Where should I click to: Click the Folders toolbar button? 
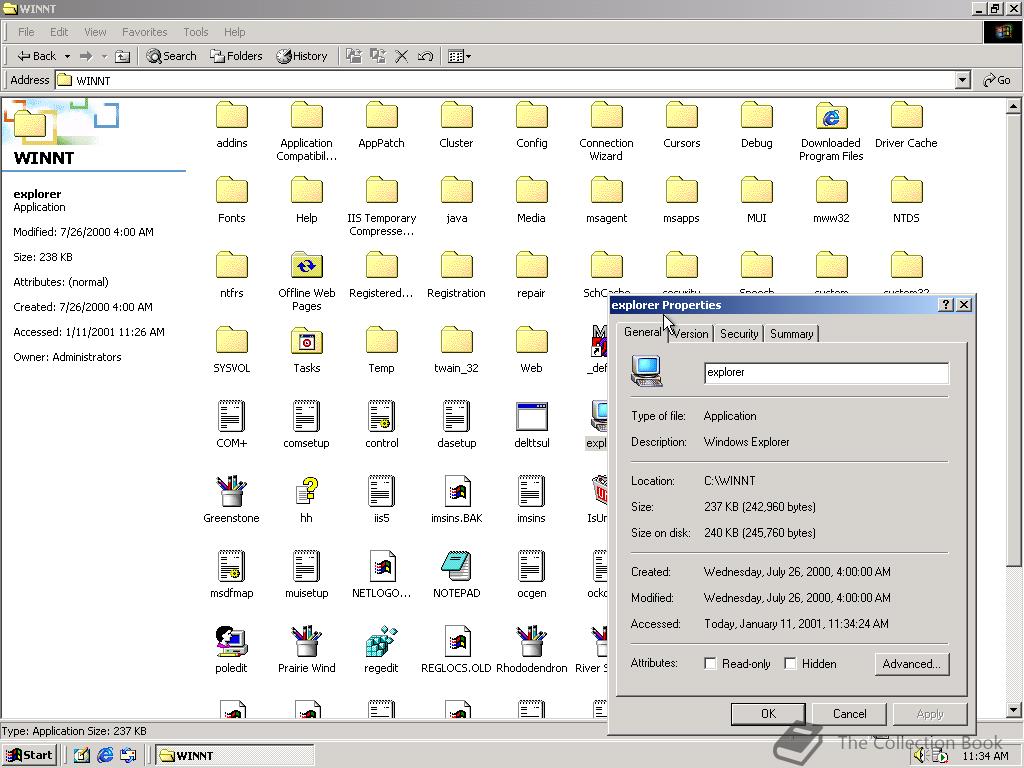point(236,56)
